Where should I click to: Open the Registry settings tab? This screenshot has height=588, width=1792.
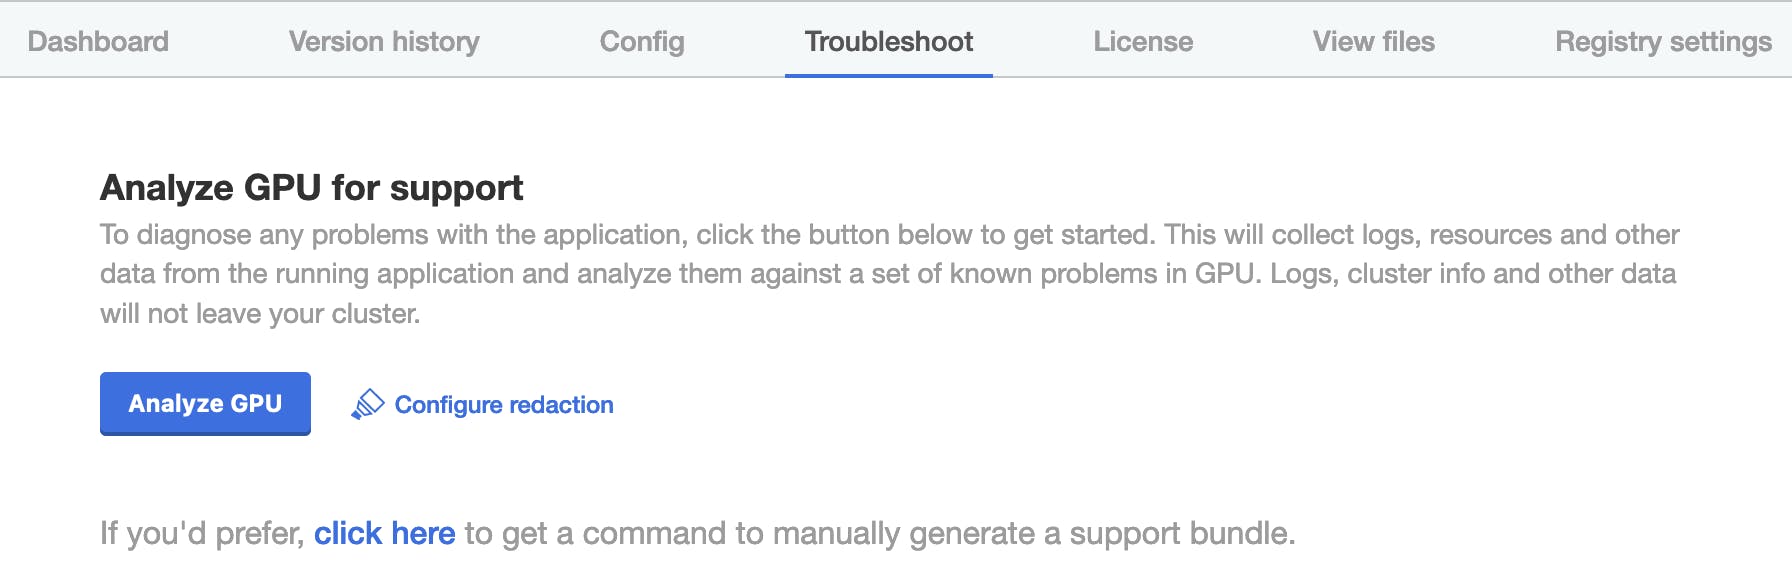1663,41
